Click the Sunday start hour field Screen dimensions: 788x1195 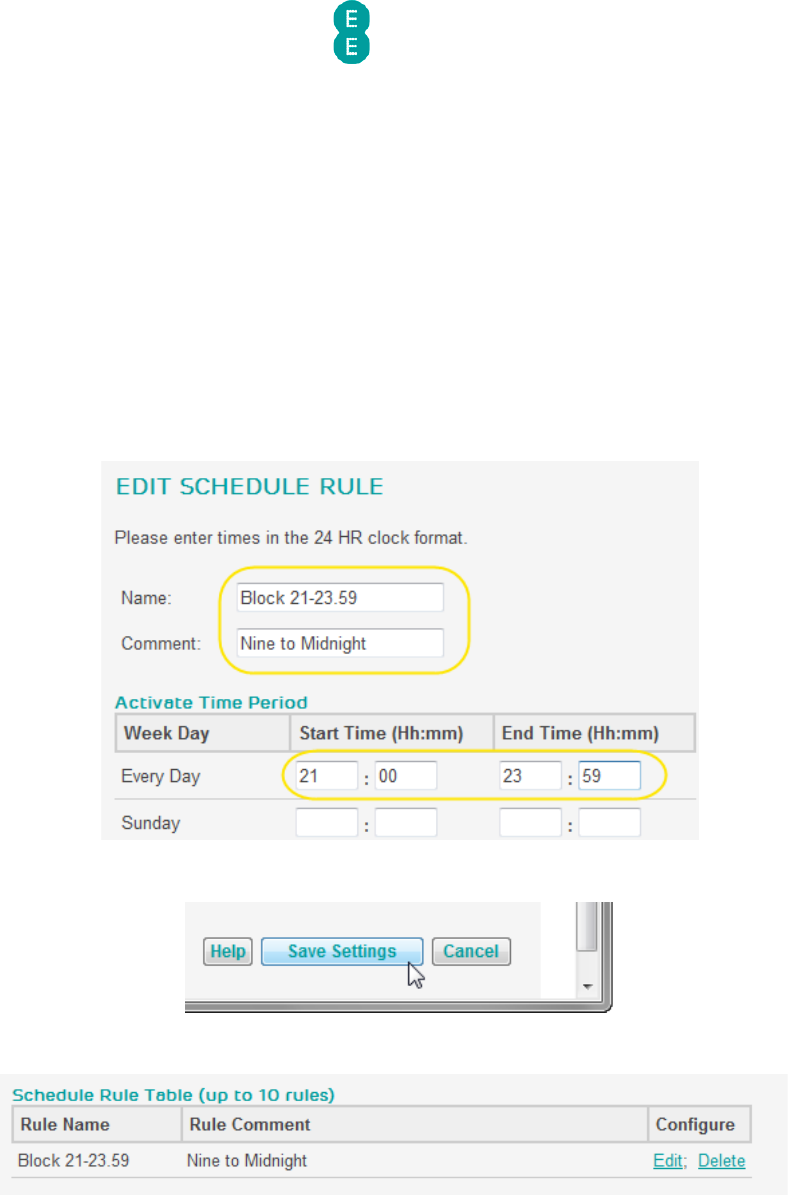326,822
